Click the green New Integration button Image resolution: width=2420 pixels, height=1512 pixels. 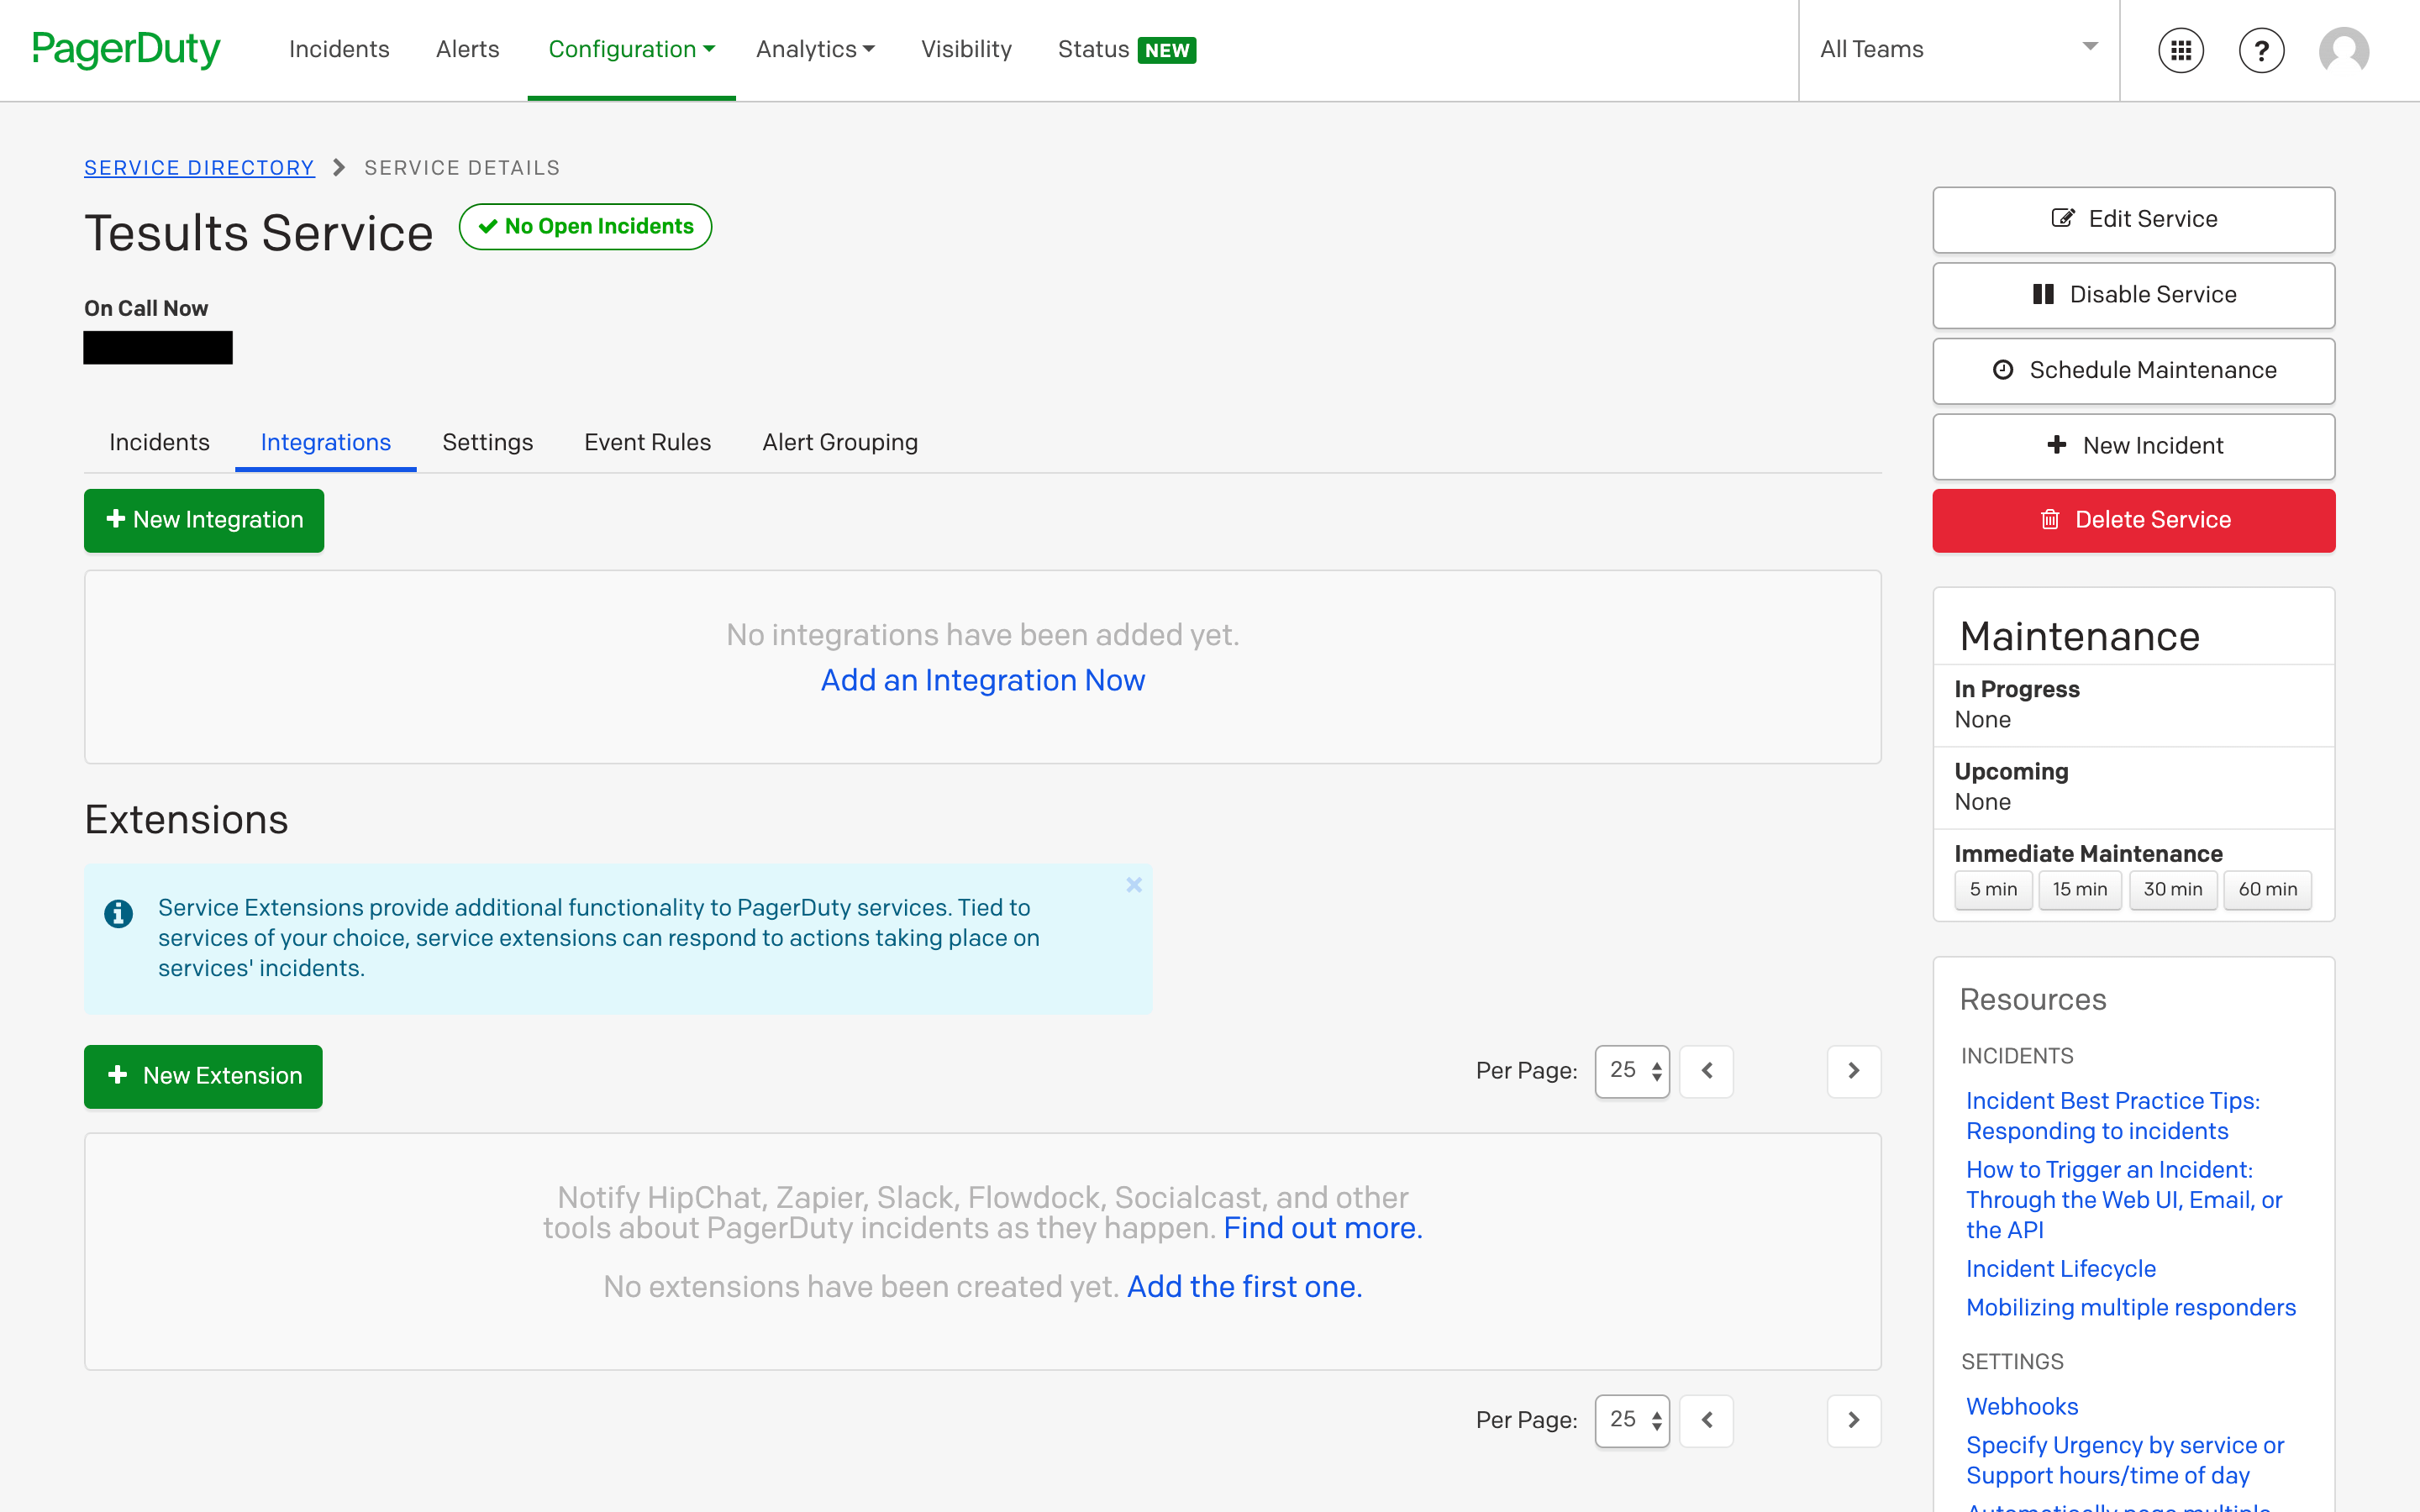point(204,520)
